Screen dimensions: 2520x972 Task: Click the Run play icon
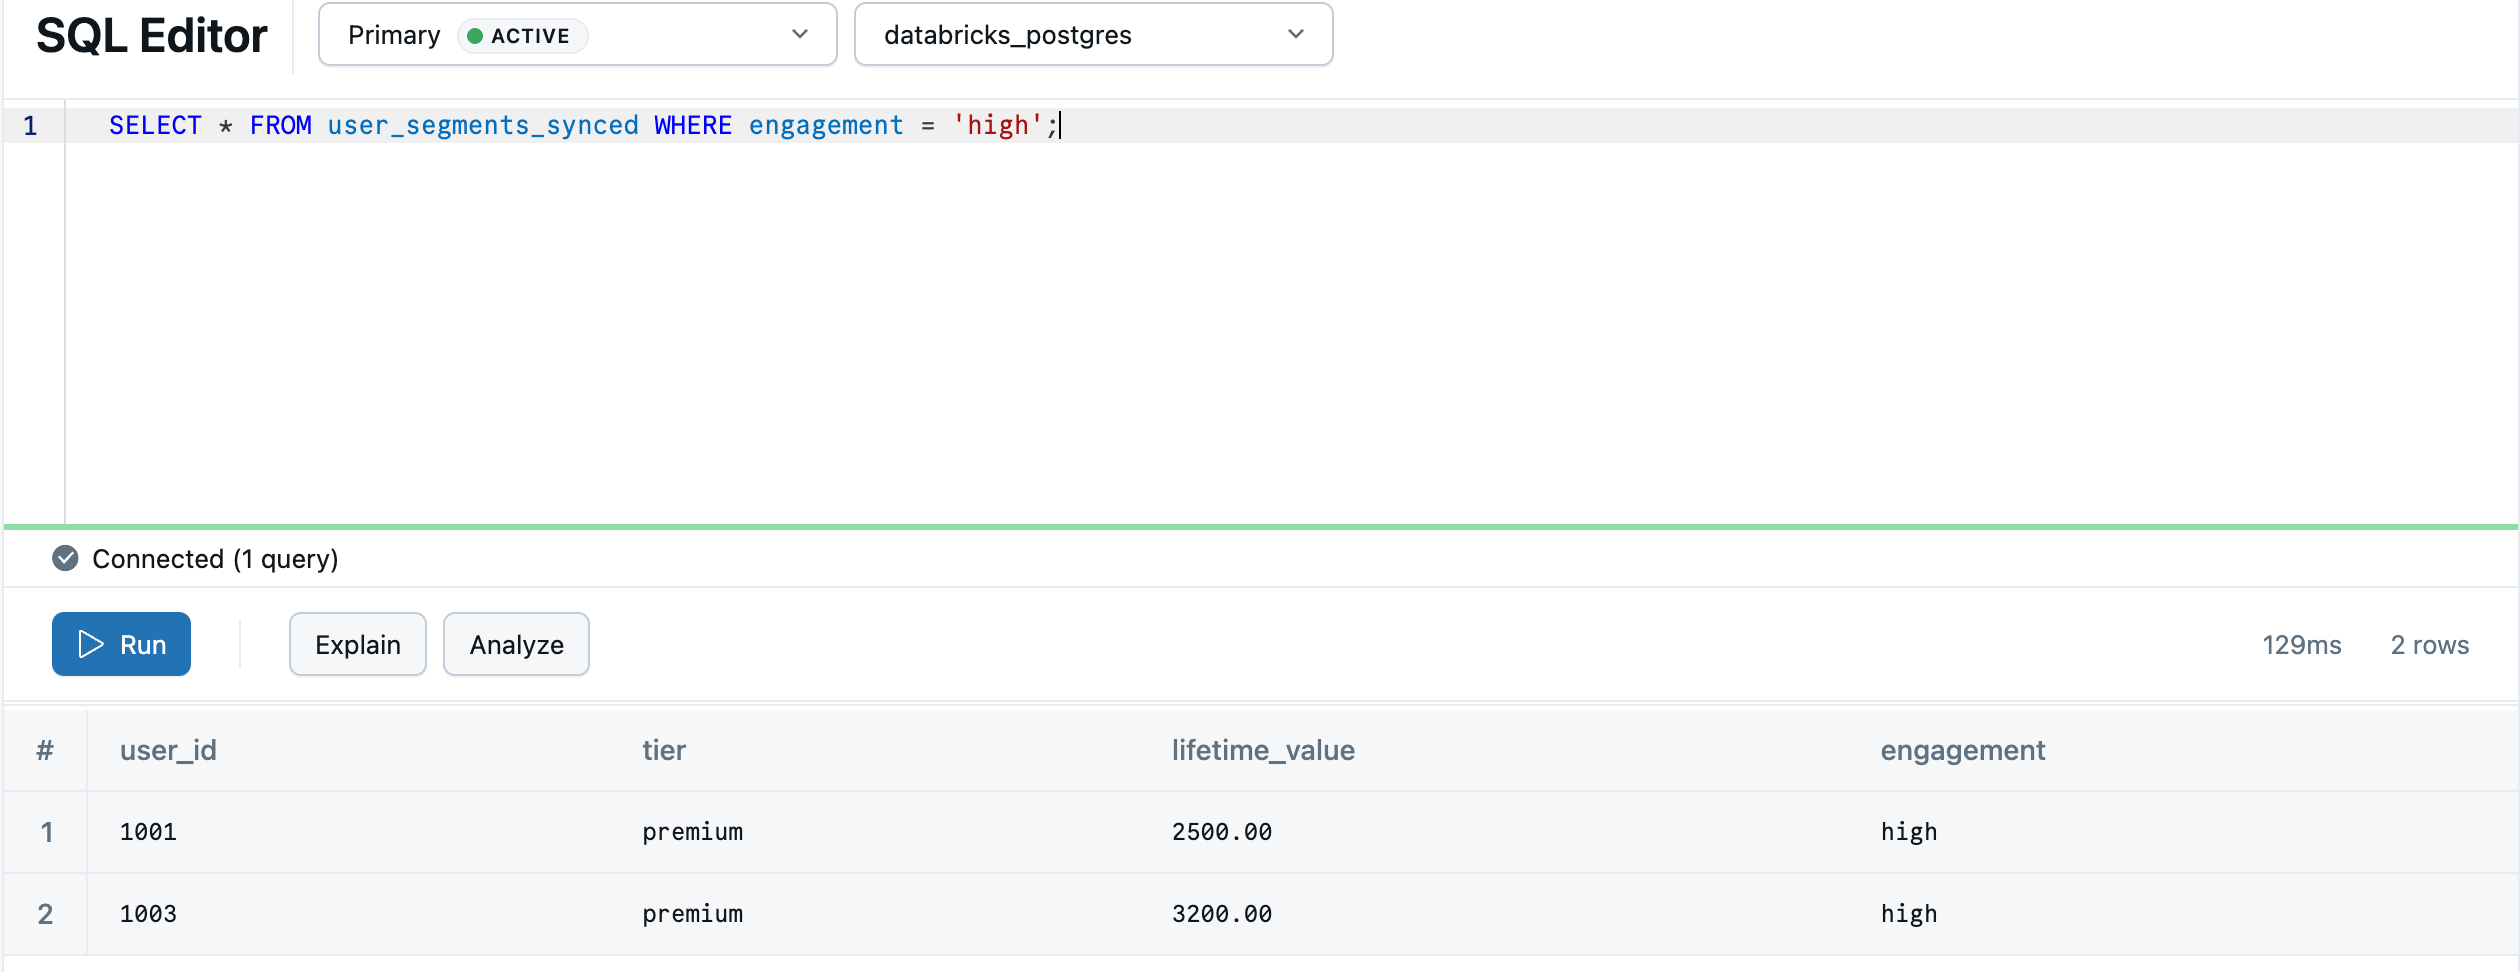90,644
